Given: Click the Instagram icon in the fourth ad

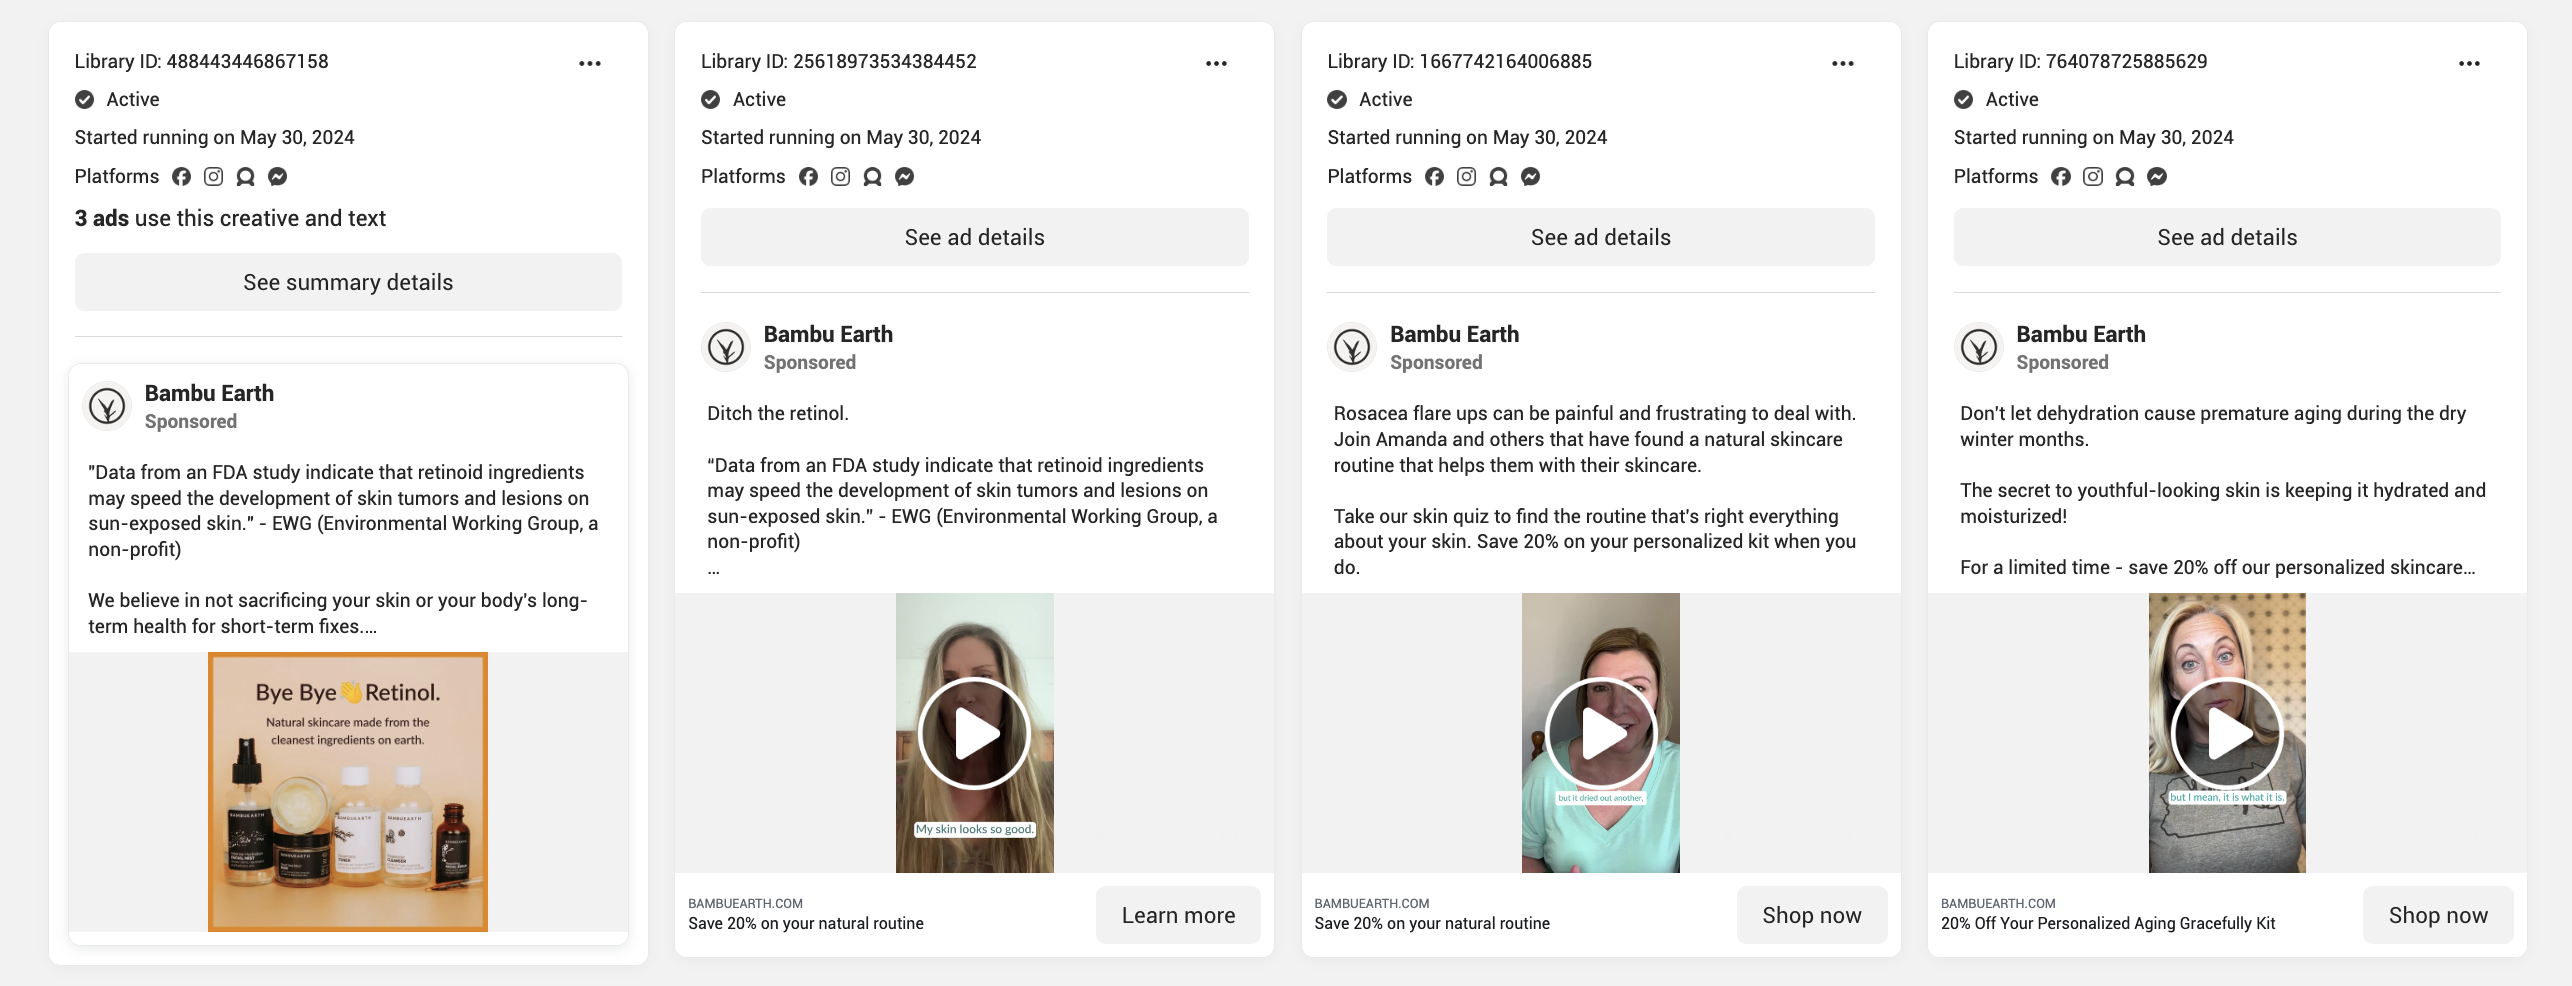Looking at the screenshot, I should [x=2092, y=177].
